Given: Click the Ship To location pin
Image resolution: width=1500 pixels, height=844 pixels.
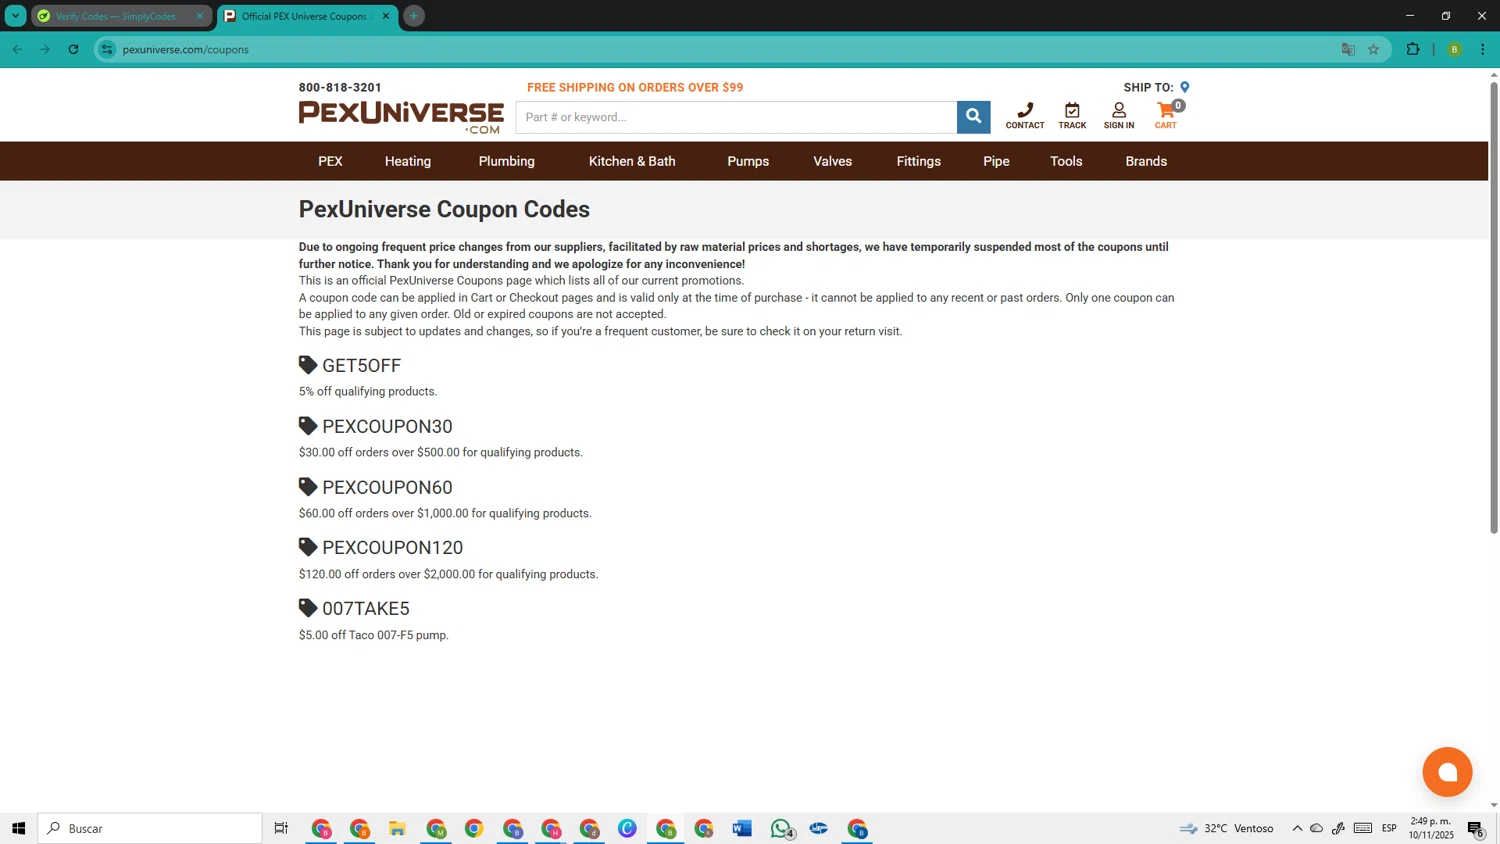Looking at the screenshot, I should point(1184,87).
